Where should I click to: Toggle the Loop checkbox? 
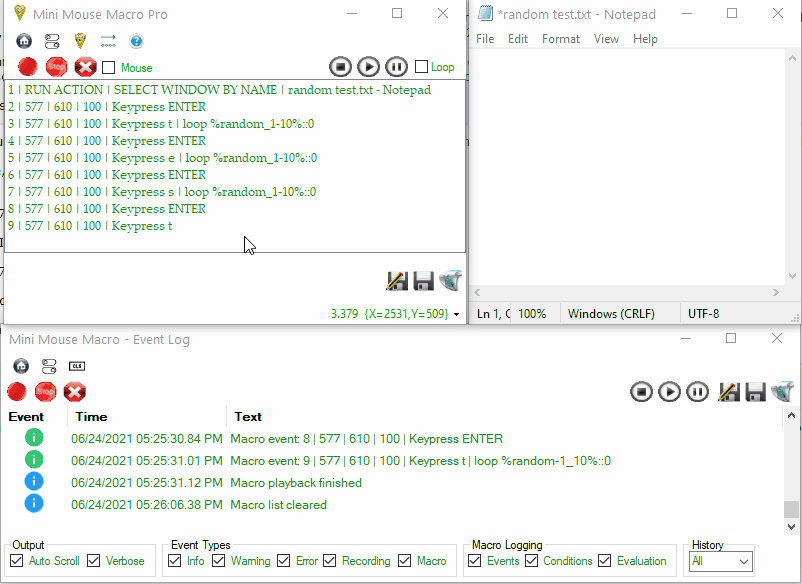click(421, 67)
